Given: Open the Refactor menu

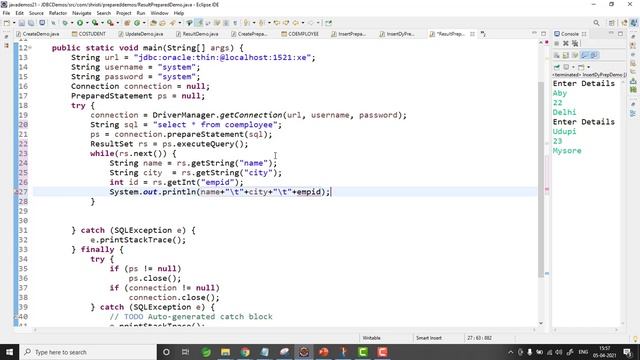Looking at the screenshot, I should pyautogui.click(x=58, y=13).
